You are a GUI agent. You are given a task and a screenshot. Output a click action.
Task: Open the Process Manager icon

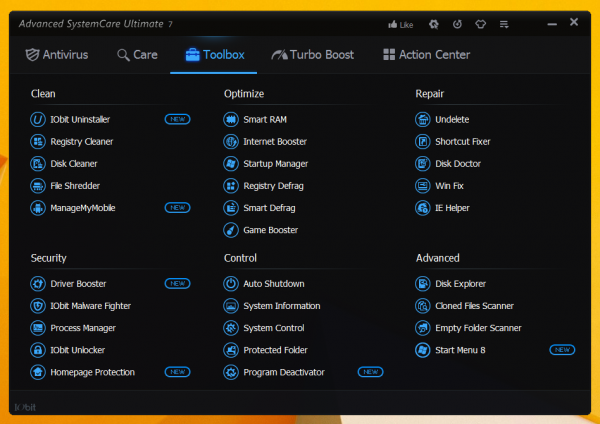click(38, 328)
